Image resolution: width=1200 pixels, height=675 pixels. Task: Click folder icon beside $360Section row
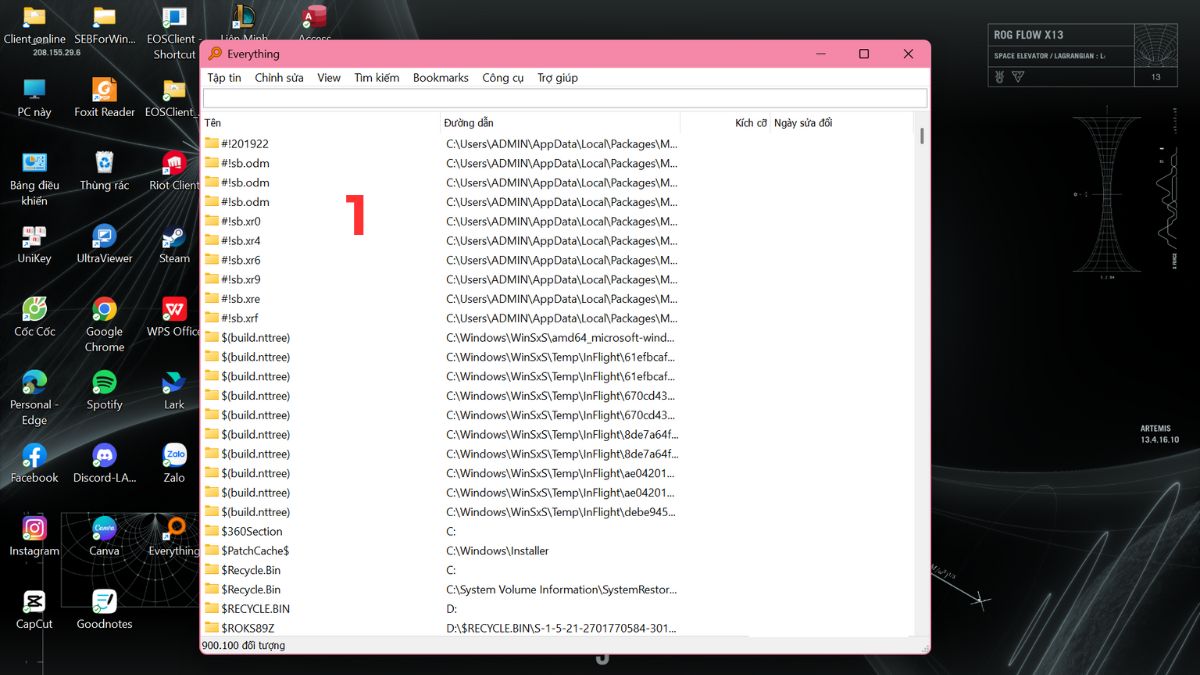(212, 531)
